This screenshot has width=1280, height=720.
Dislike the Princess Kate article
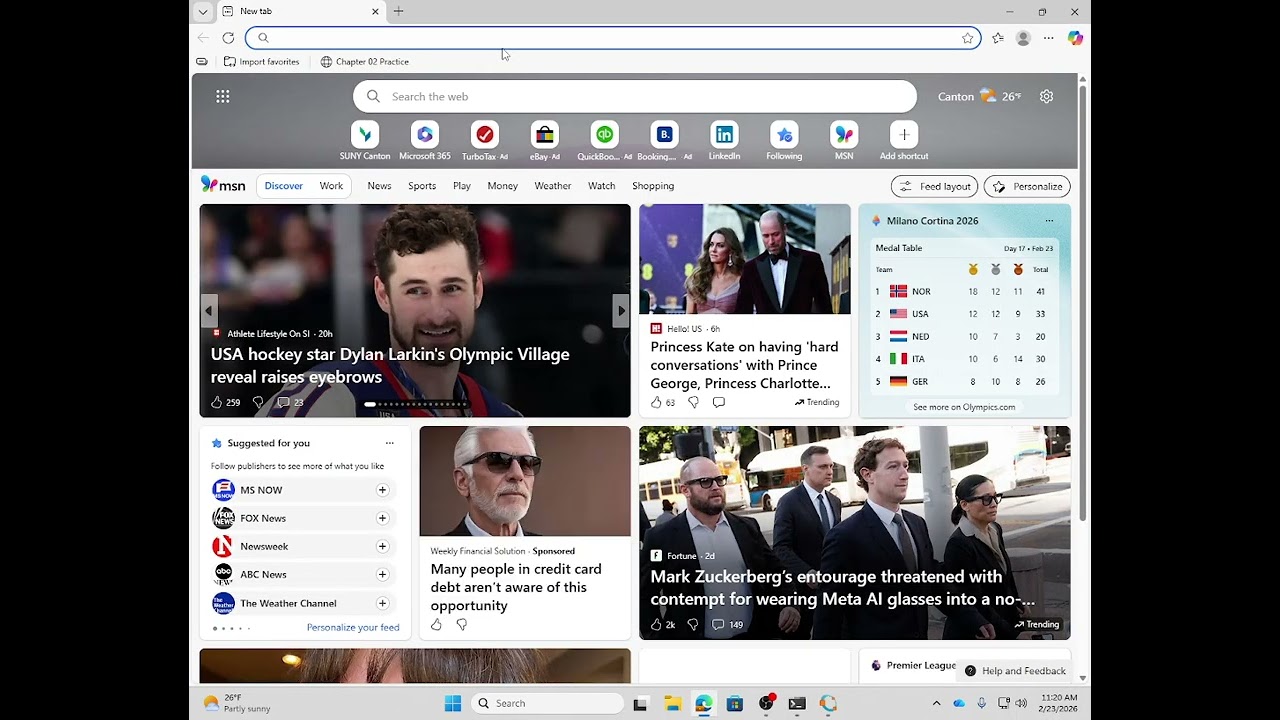pyautogui.click(x=693, y=402)
